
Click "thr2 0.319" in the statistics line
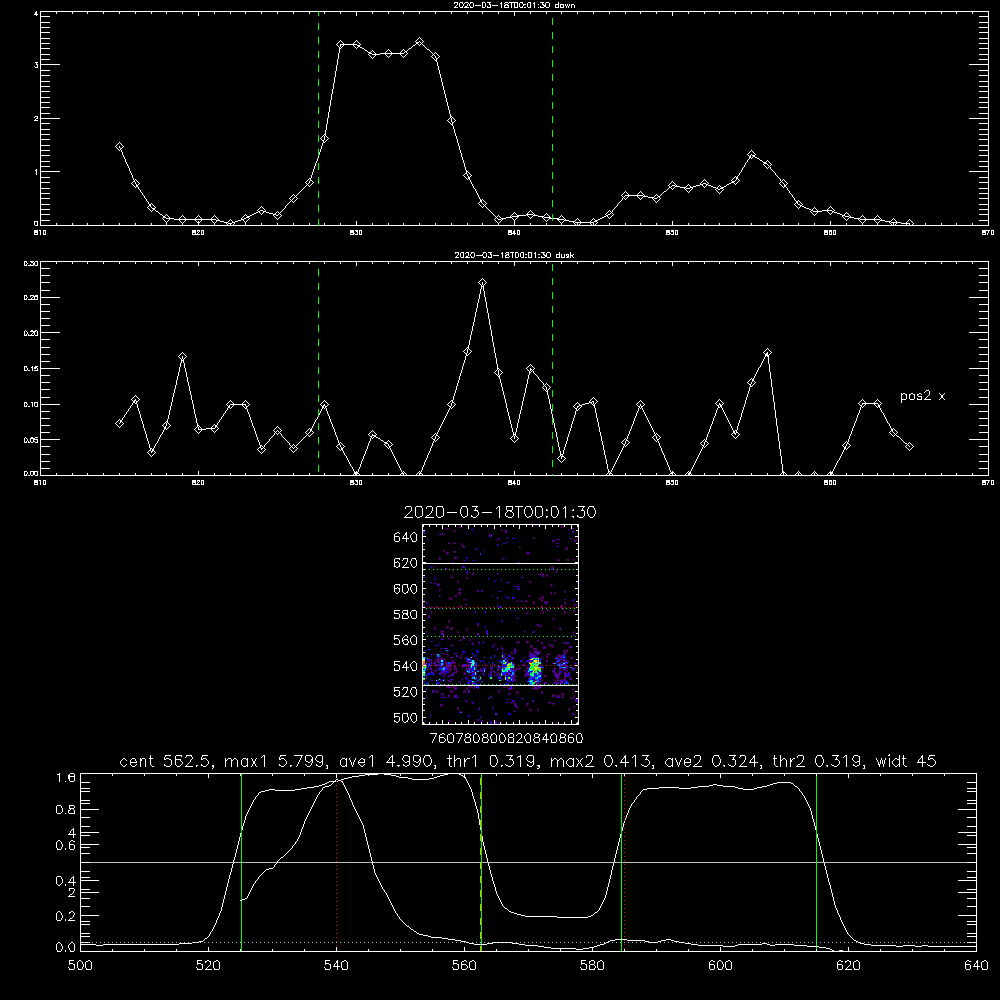819,761
